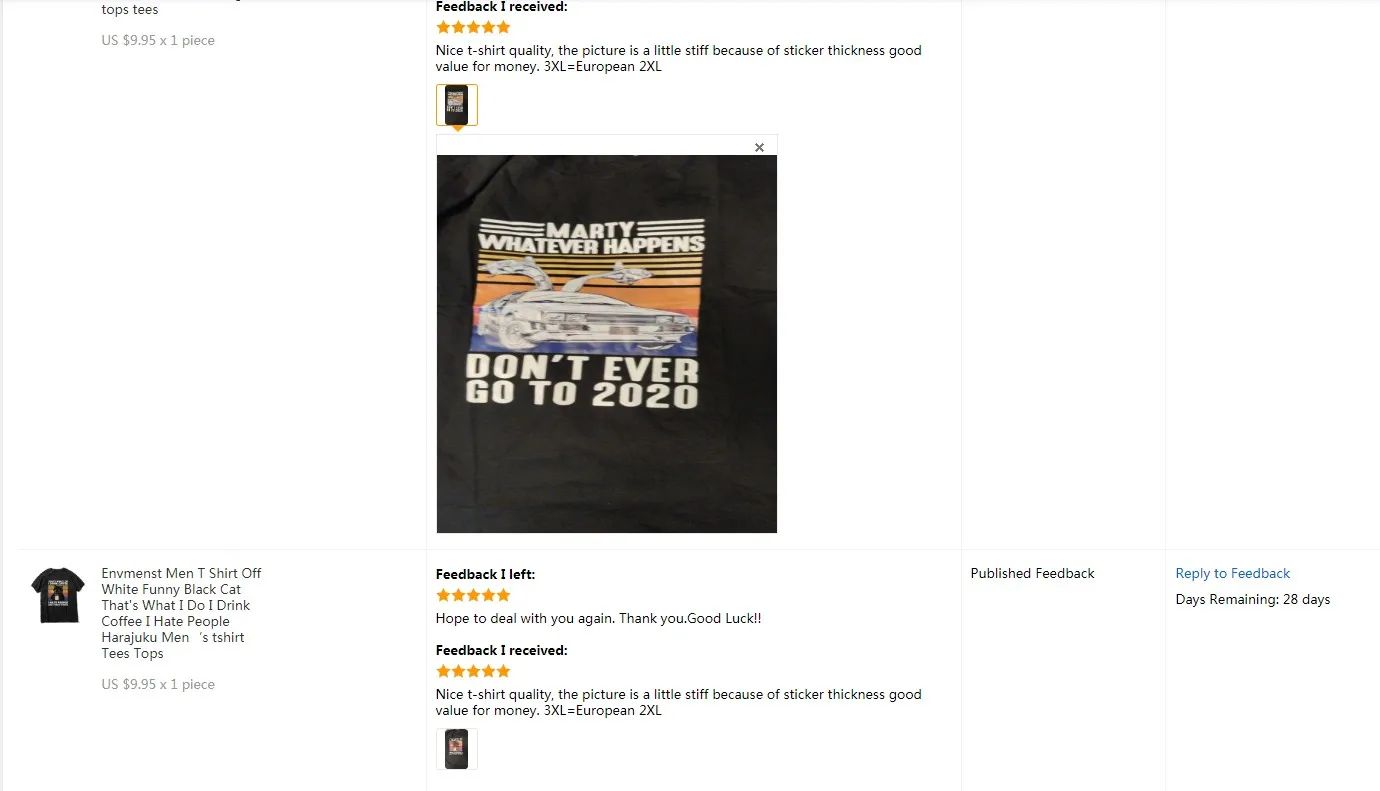Click Days Remaining: 28 days label
The height and width of the screenshot is (791, 1380).
1252,599
